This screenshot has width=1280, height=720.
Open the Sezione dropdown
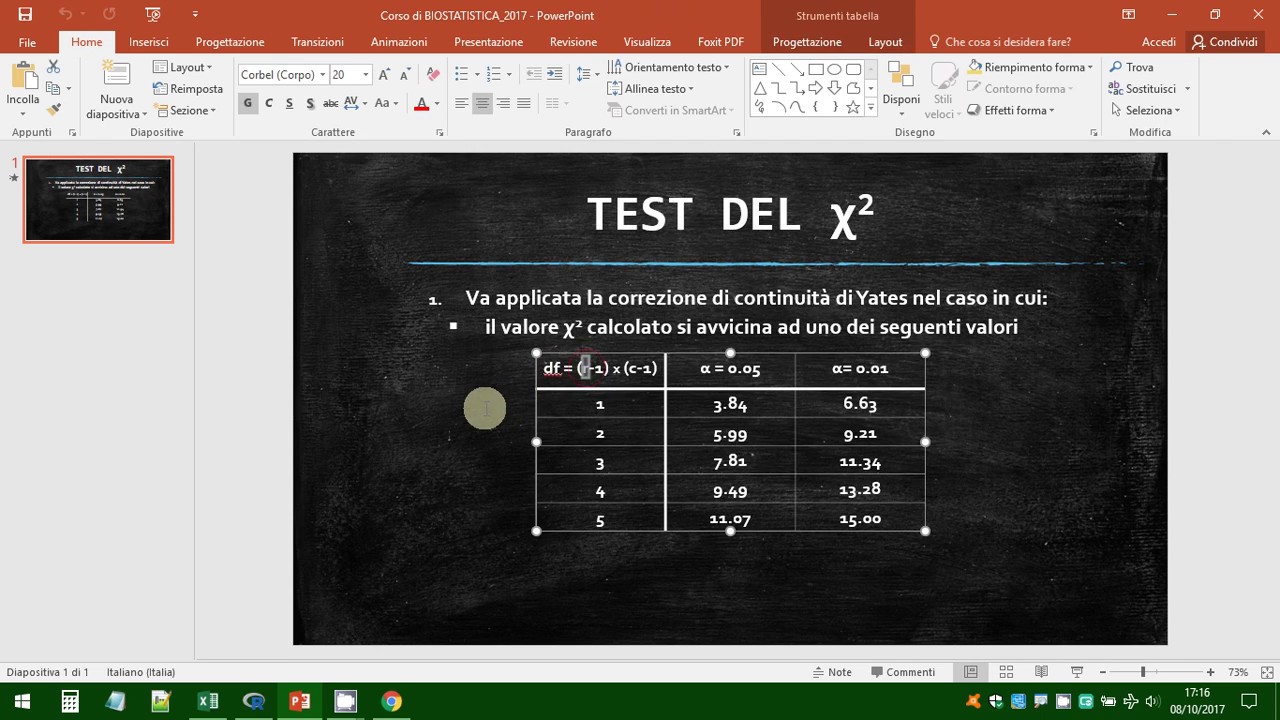(185, 110)
